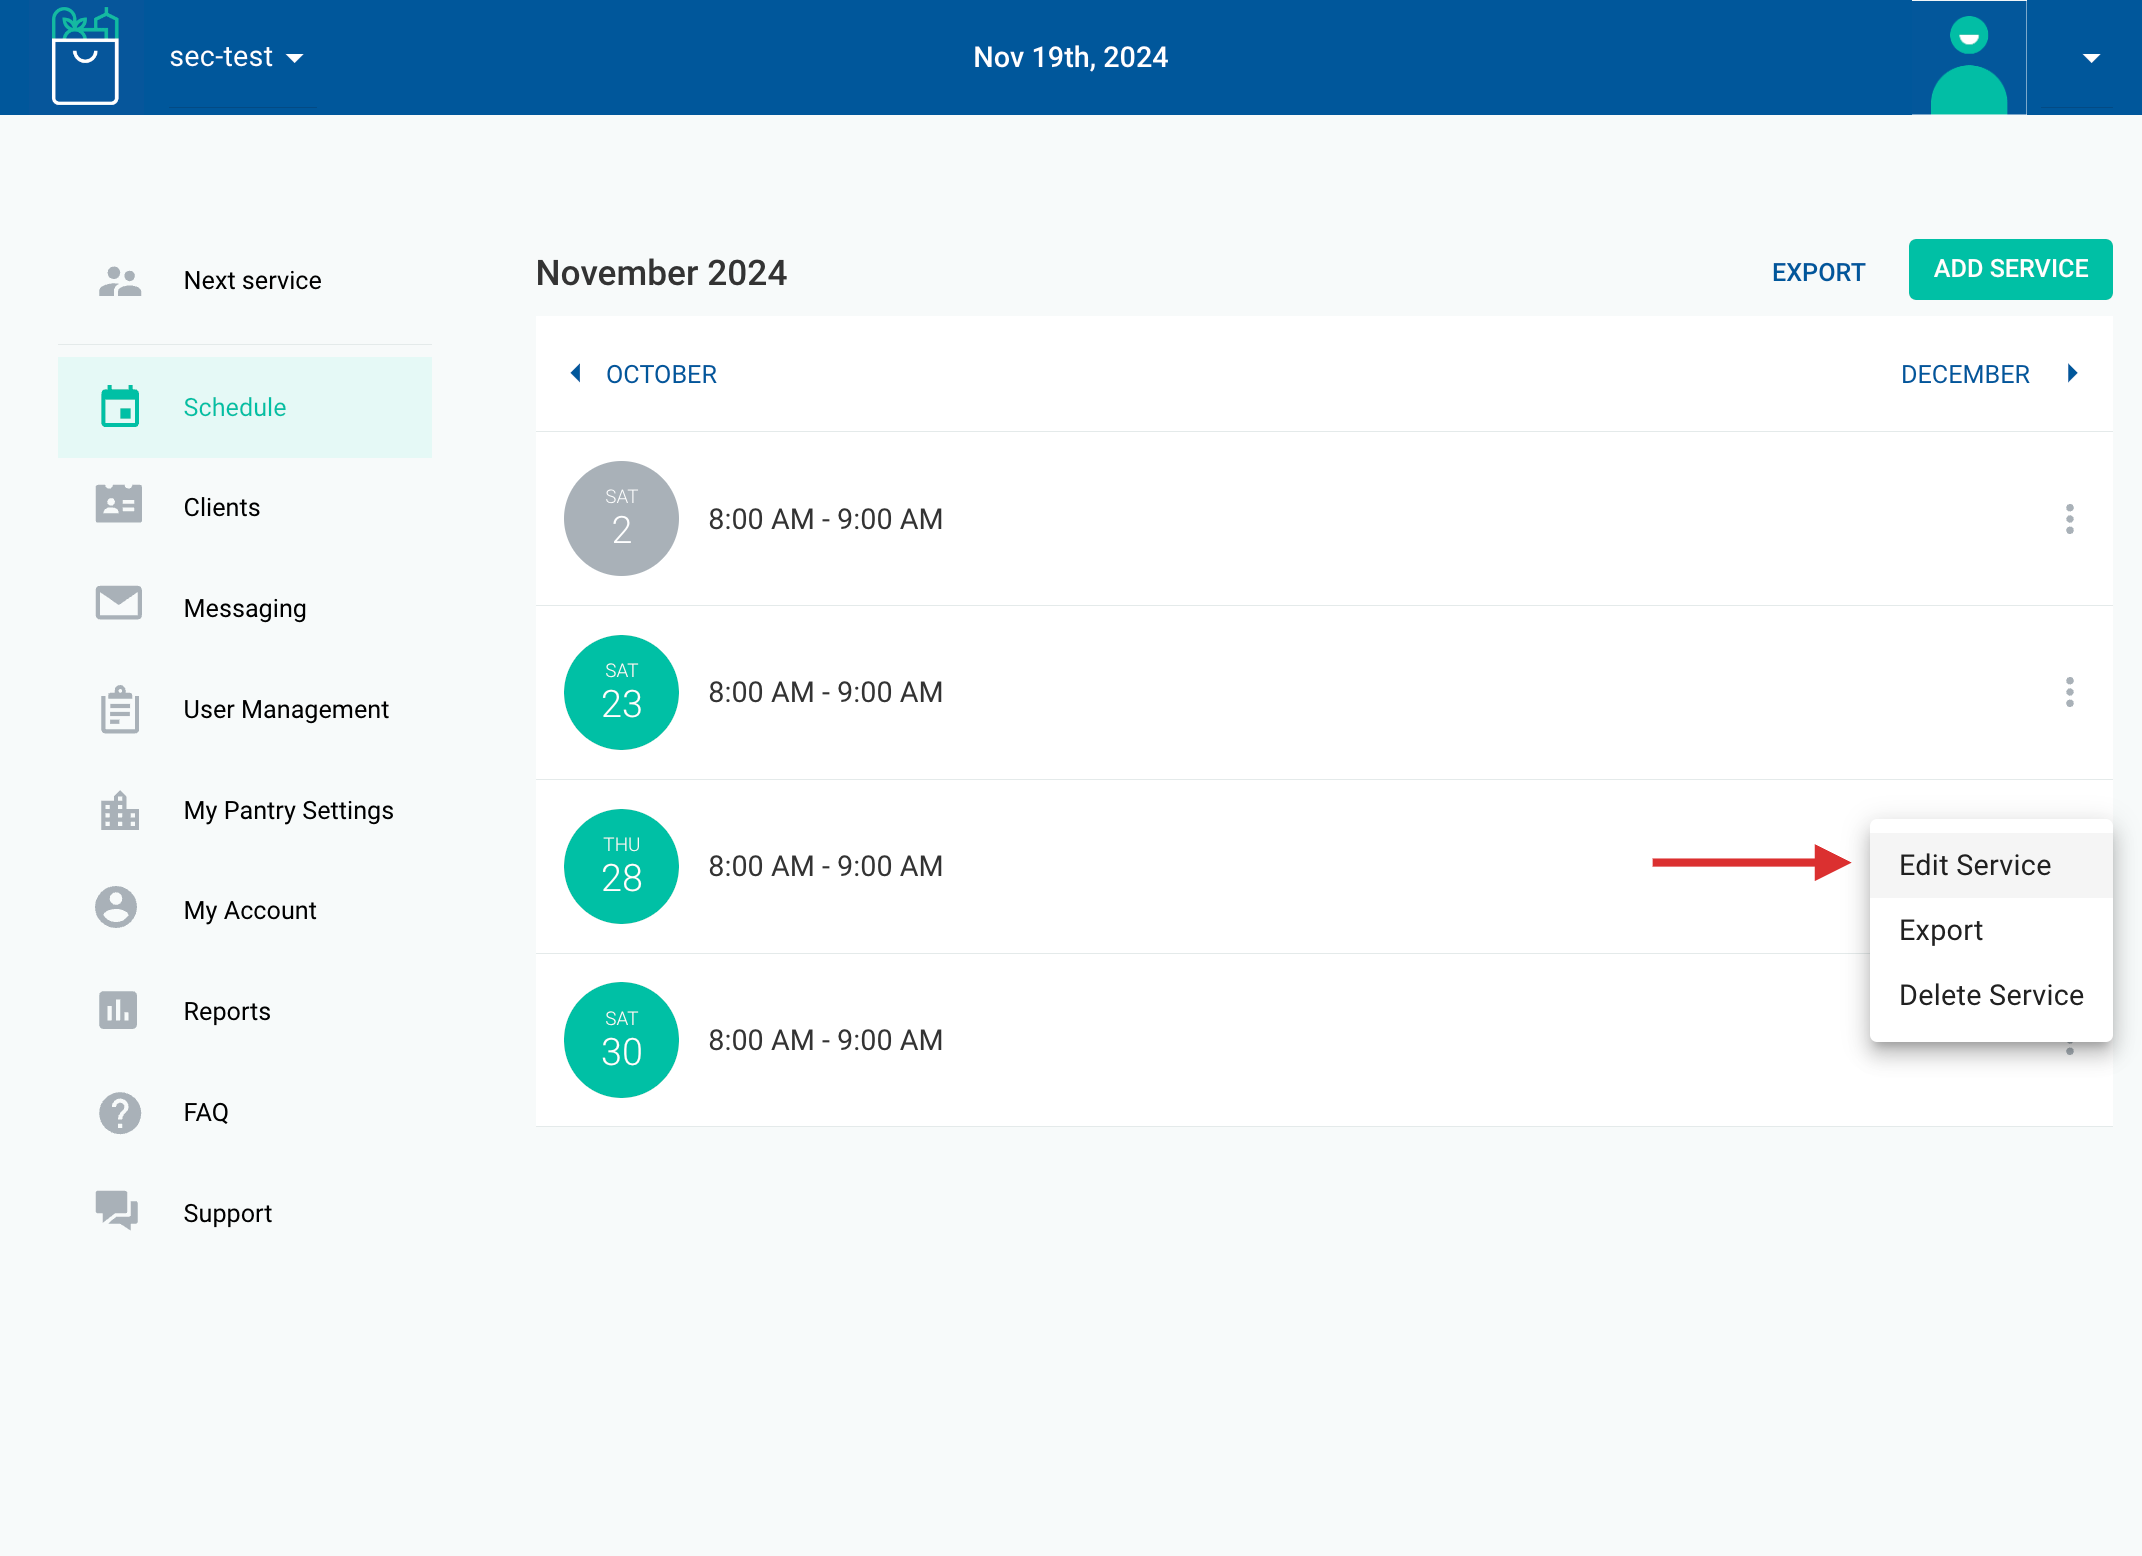Image resolution: width=2142 pixels, height=1556 pixels.
Task: Open Messaging in the sidebar
Action: pyautogui.click(x=245, y=608)
